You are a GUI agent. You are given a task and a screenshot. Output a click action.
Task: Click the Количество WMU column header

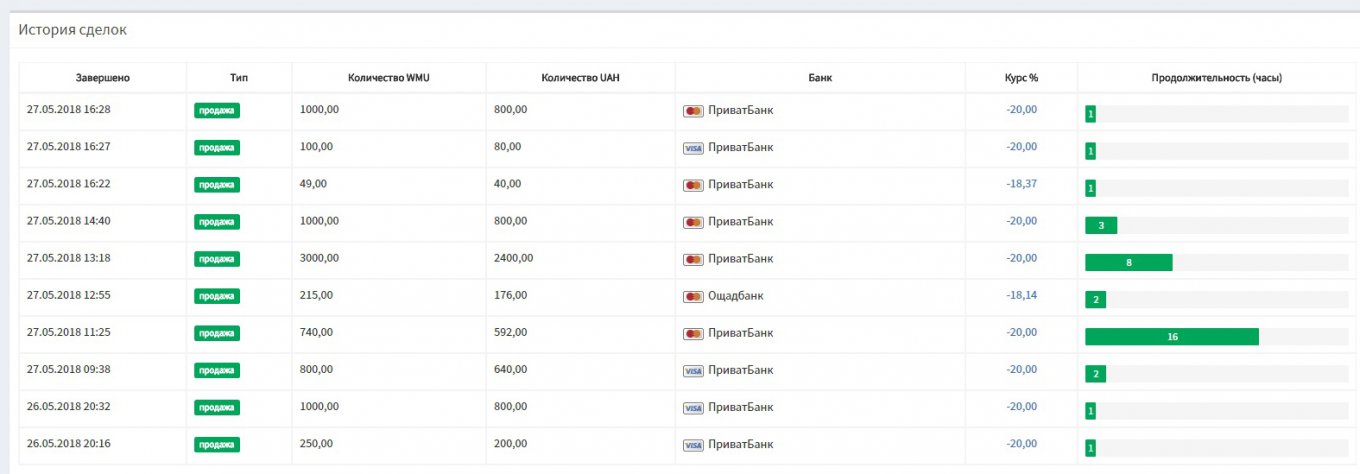click(x=388, y=78)
